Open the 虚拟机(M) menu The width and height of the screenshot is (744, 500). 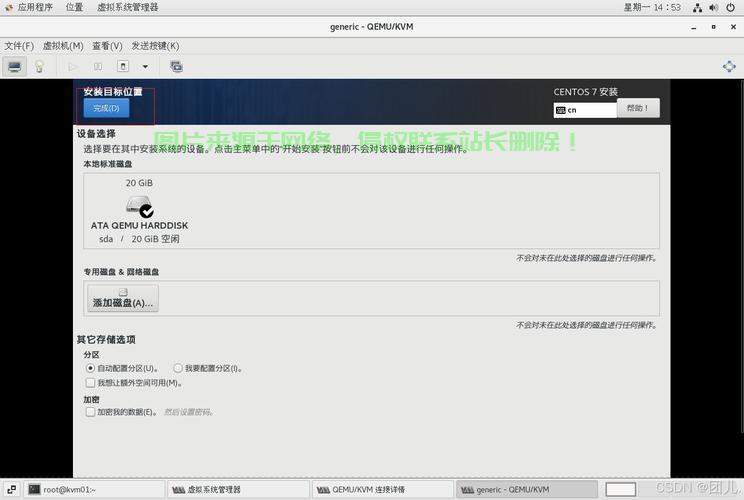click(x=63, y=46)
